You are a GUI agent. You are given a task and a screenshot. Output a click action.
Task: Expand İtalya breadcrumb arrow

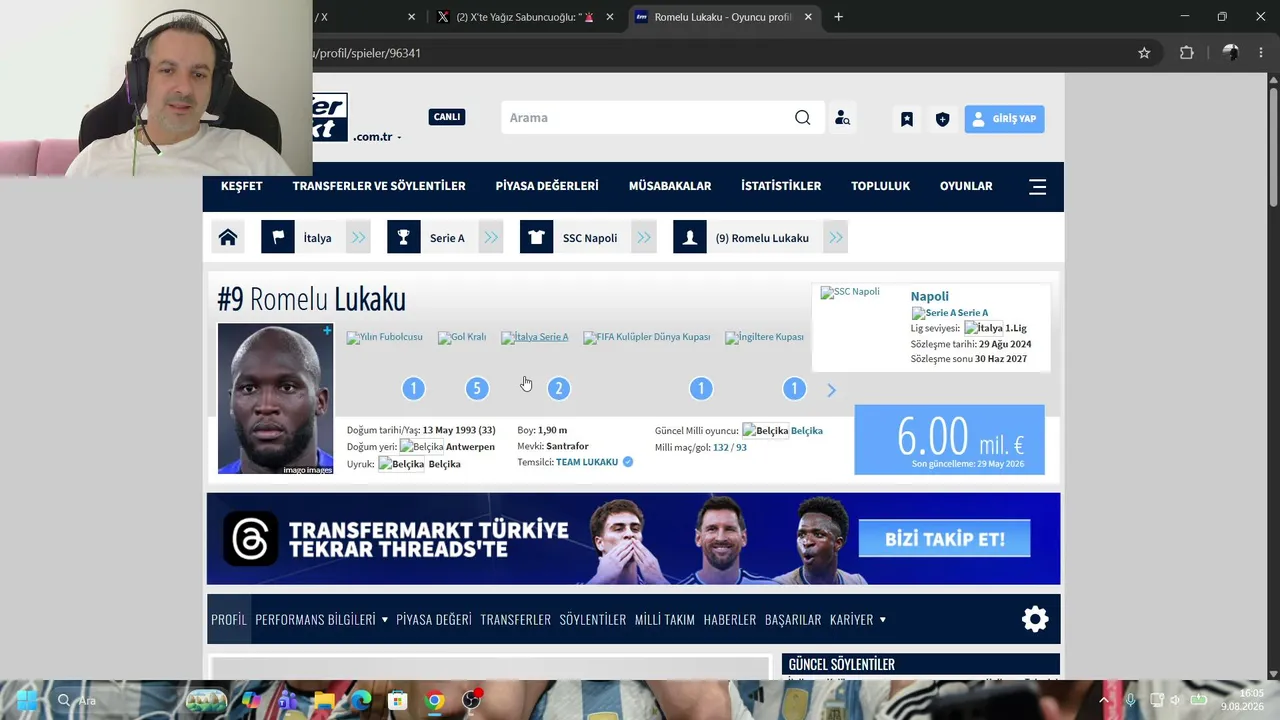(x=358, y=238)
